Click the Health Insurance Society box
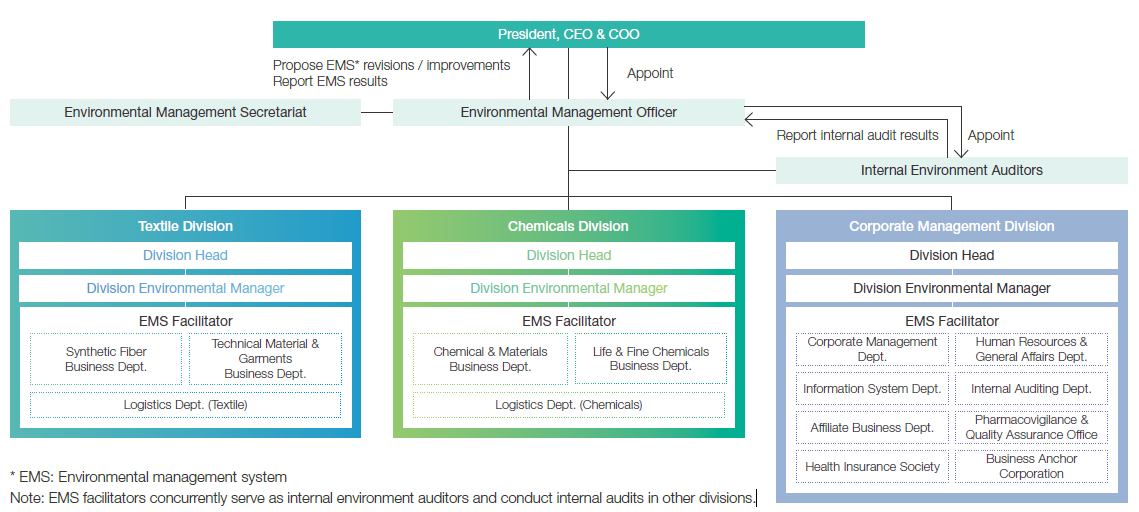1139x512 pixels. [x=872, y=467]
